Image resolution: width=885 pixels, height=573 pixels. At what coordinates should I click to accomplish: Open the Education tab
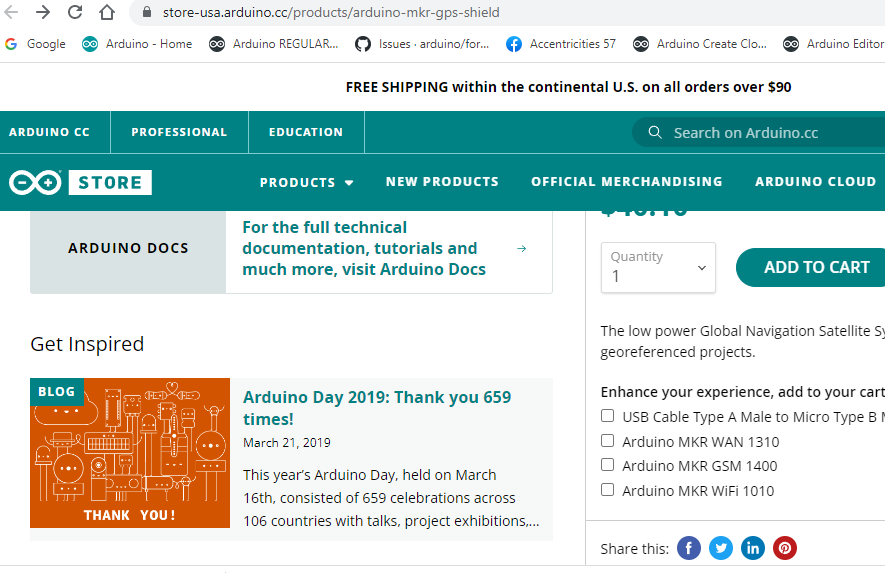305,132
